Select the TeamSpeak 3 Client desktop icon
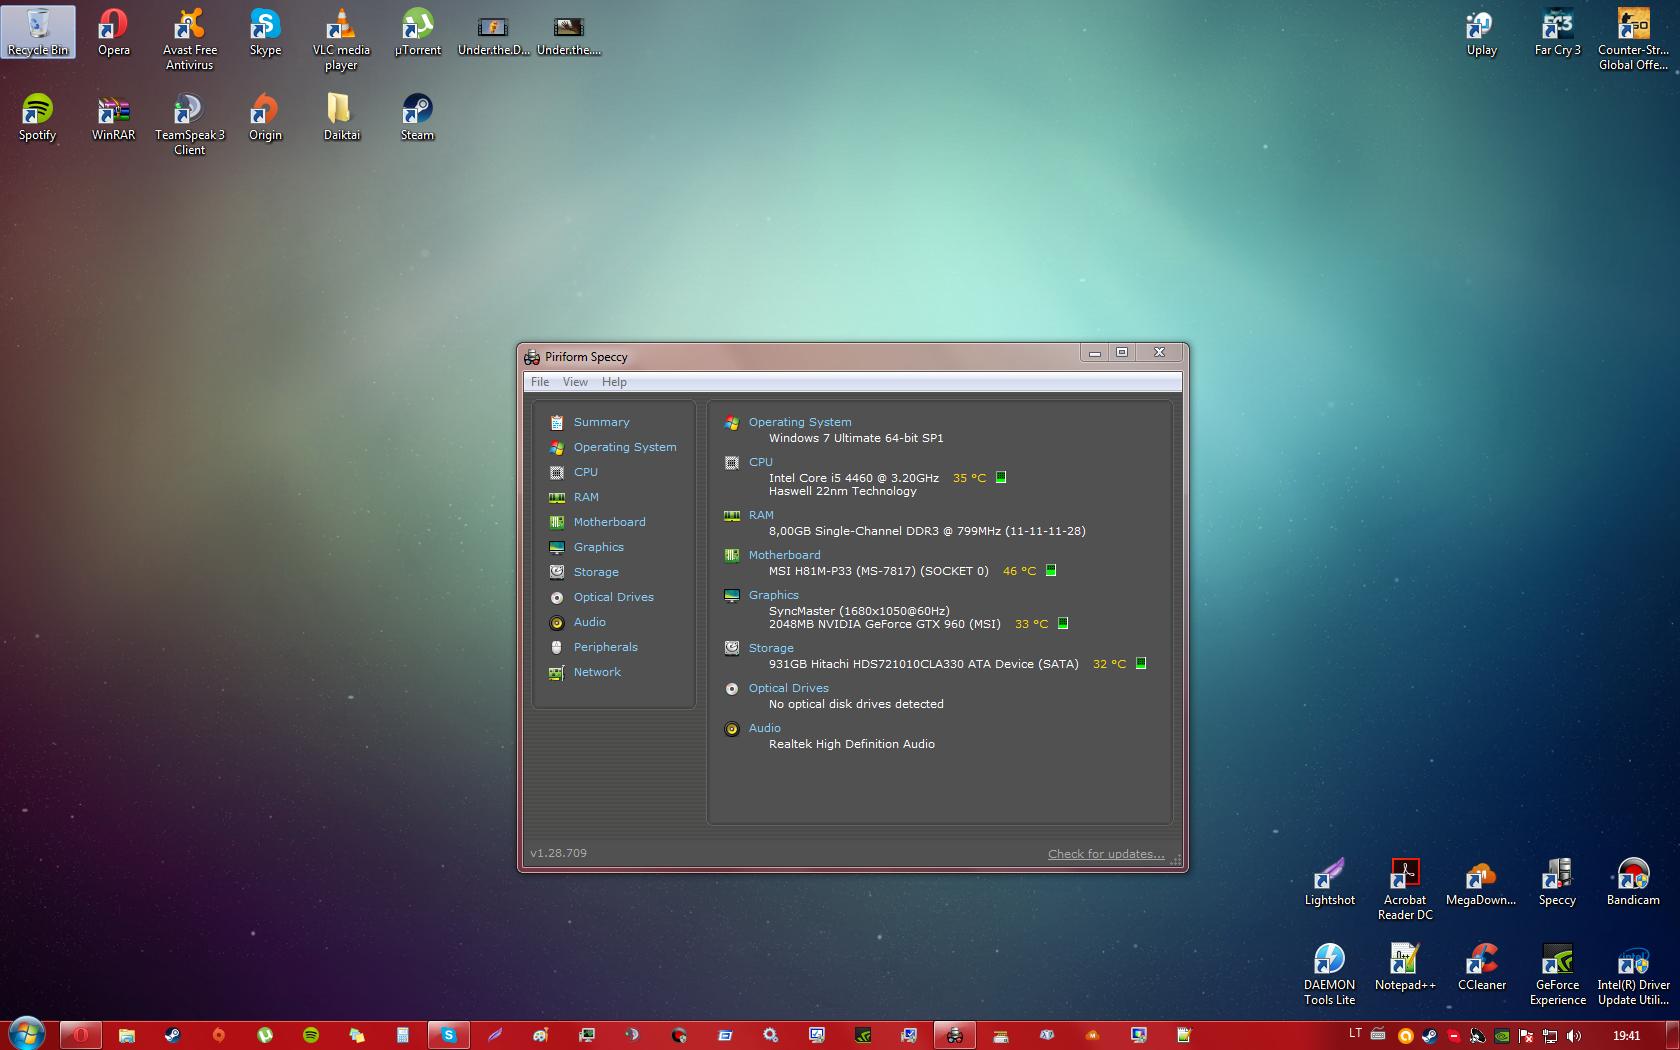This screenshot has width=1680, height=1050. click(190, 124)
